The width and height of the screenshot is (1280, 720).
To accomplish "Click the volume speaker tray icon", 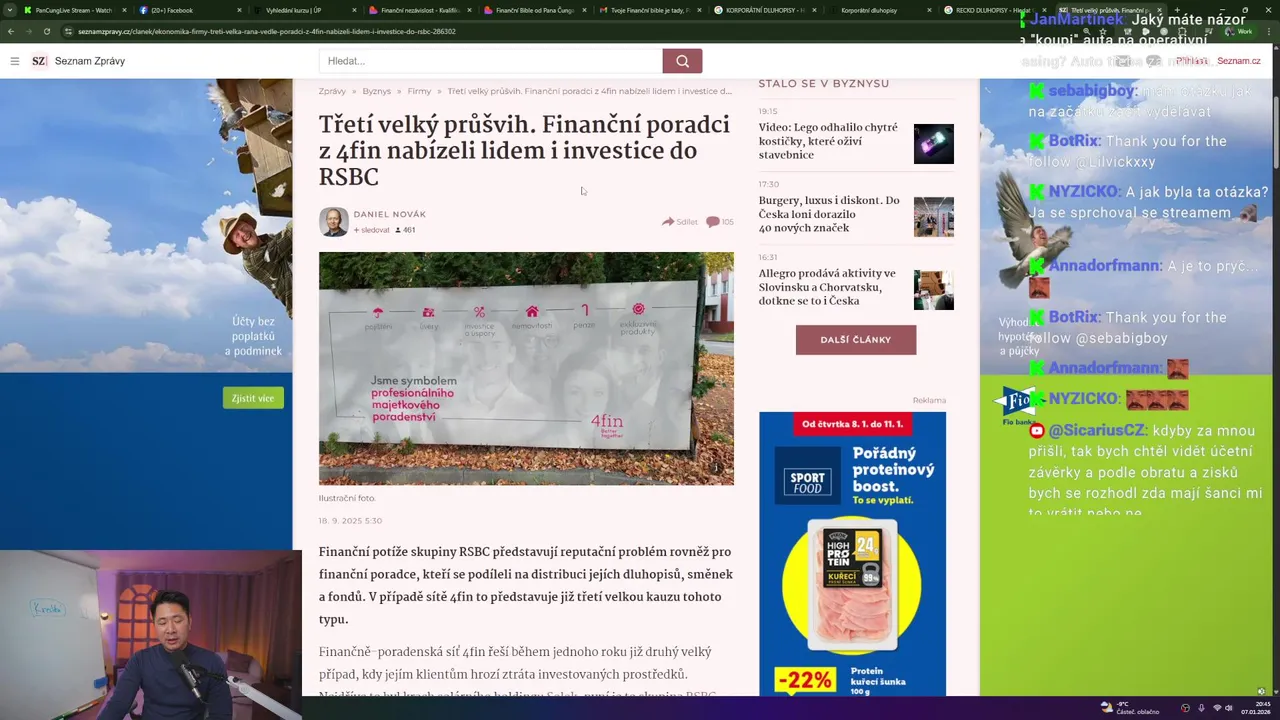I will click(1229, 707).
